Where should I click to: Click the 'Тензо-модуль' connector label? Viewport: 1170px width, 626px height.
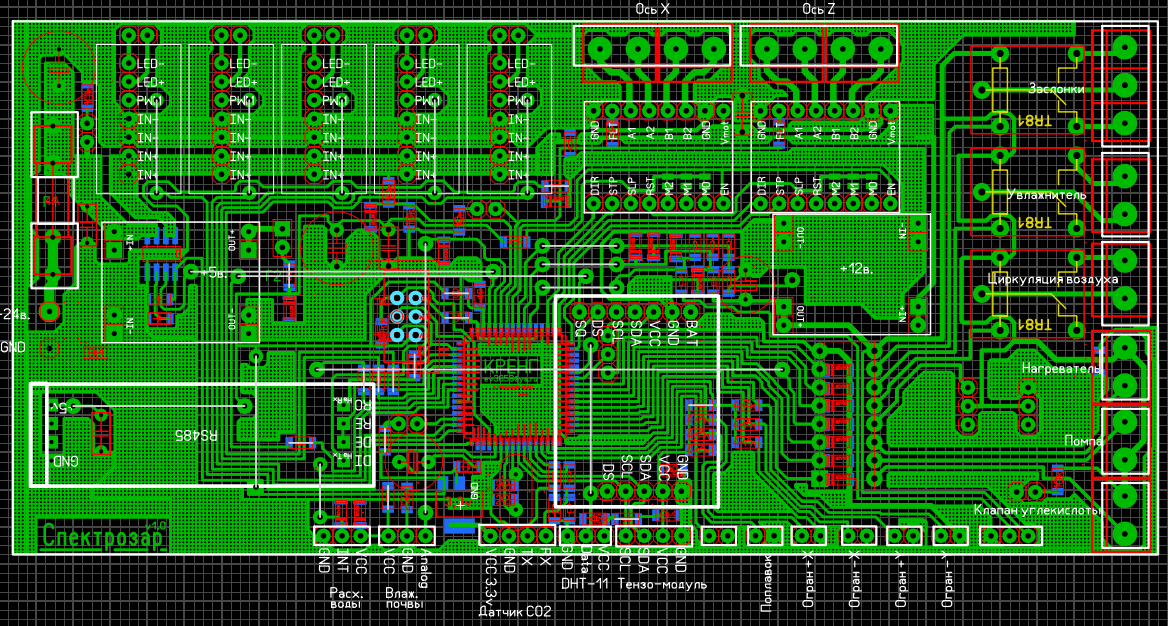[662, 583]
